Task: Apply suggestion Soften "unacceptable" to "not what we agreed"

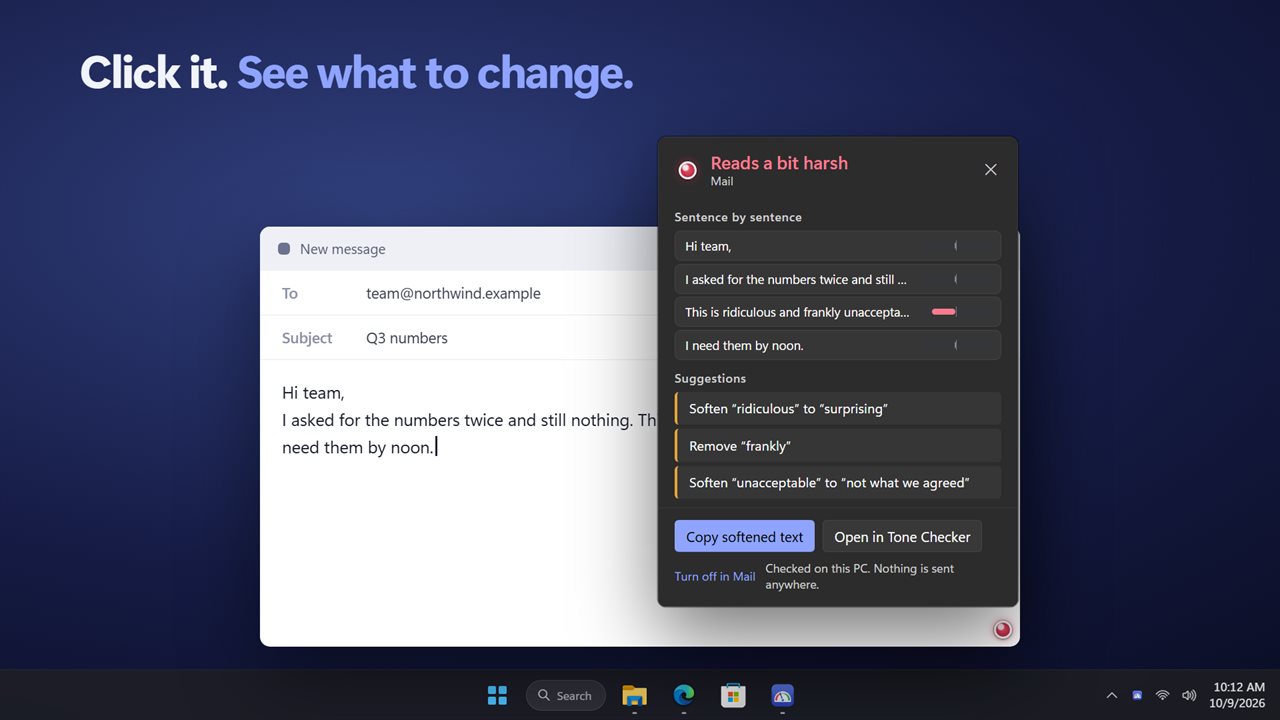Action: pos(838,483)
